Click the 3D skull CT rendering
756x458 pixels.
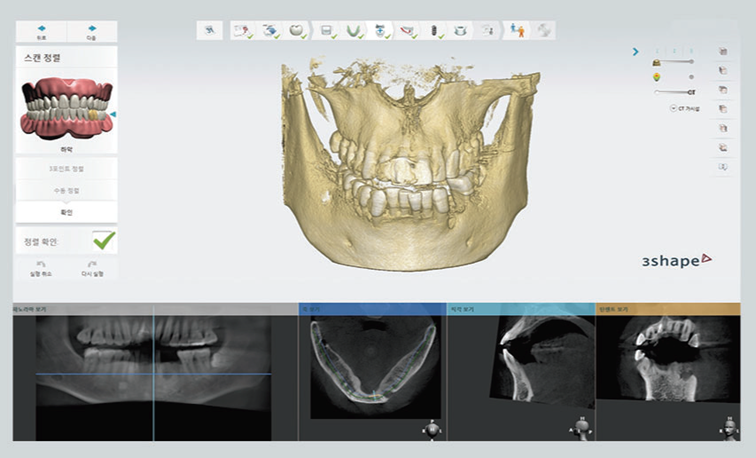[410, 164]
